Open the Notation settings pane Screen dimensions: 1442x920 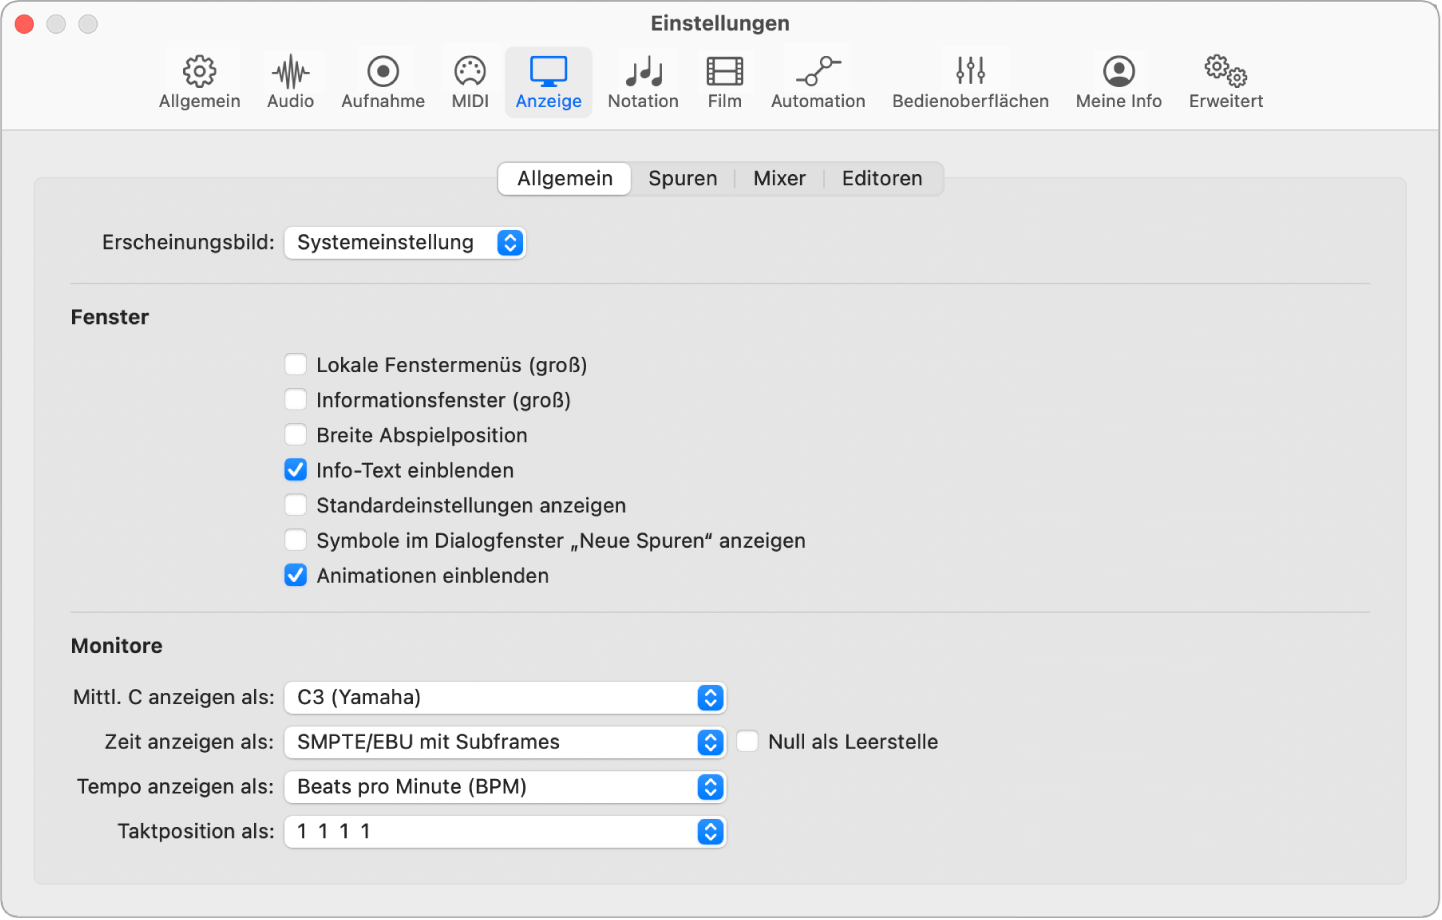(643, 82)
